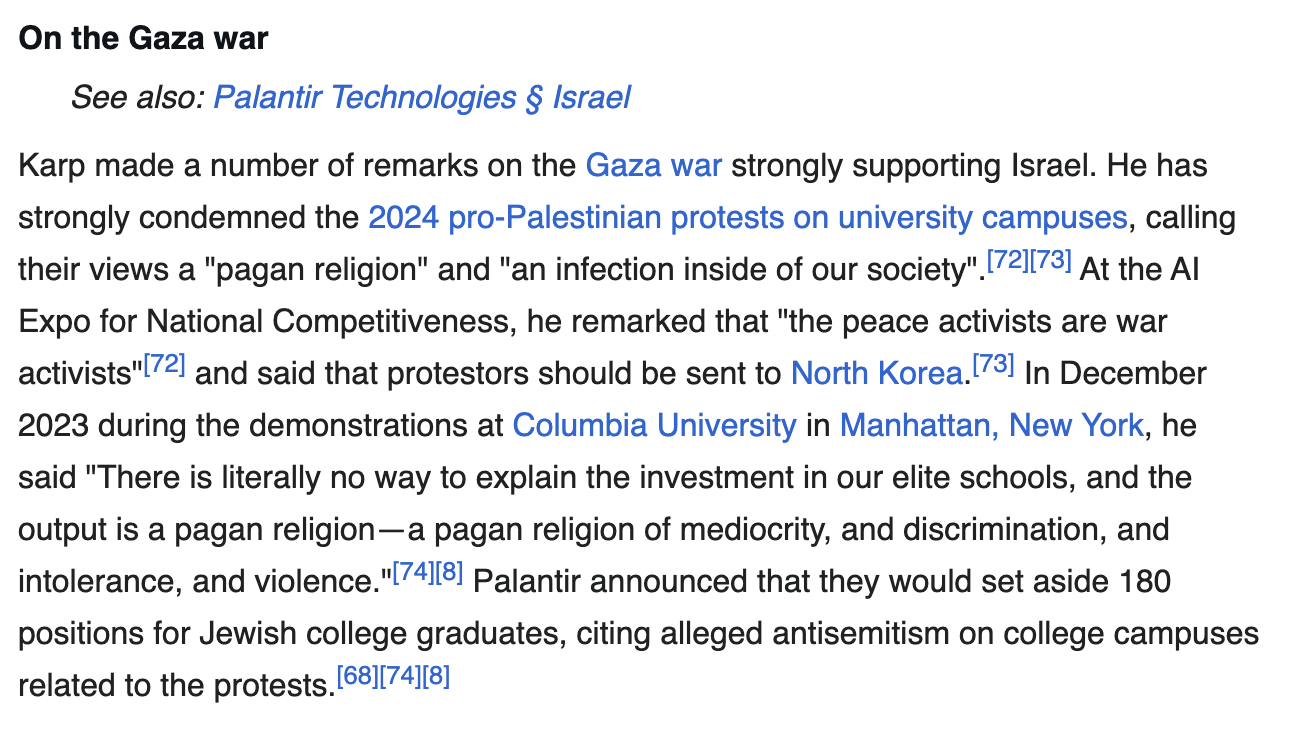Open citation [74] after "related to the protests"
1296x738 pixels.
click(401, 678)
